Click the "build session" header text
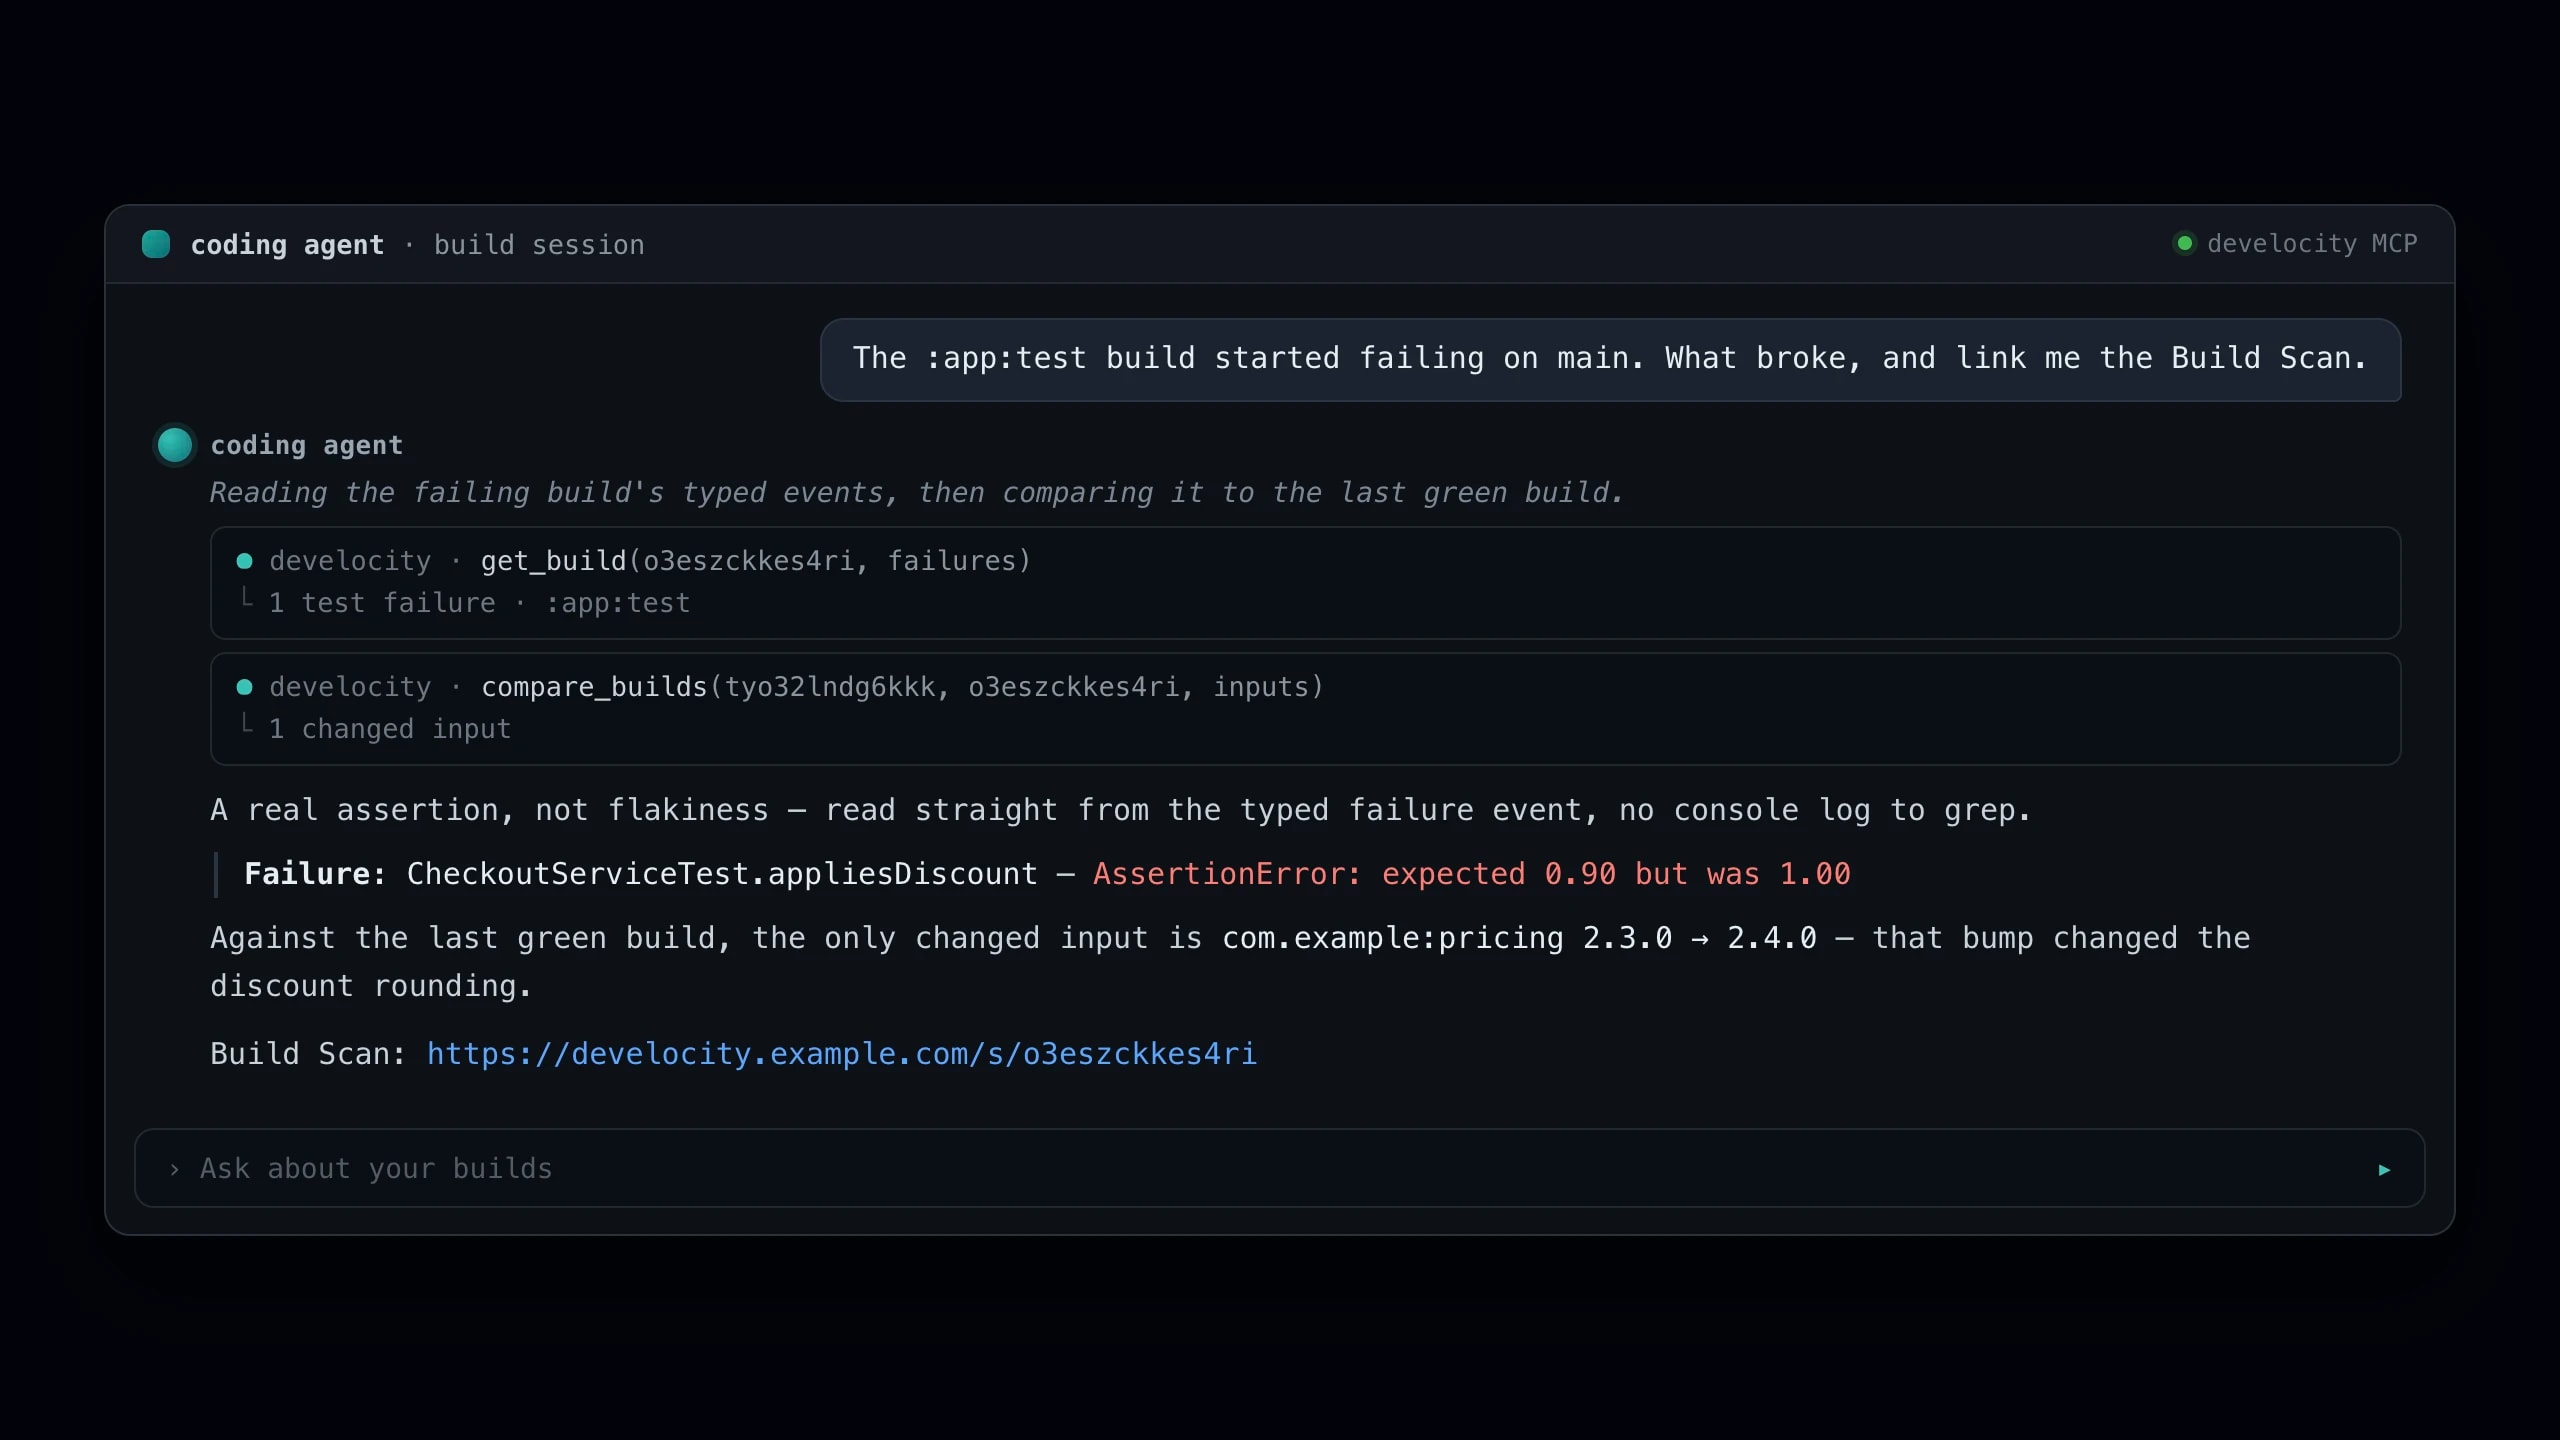 (x=539, y=245)
